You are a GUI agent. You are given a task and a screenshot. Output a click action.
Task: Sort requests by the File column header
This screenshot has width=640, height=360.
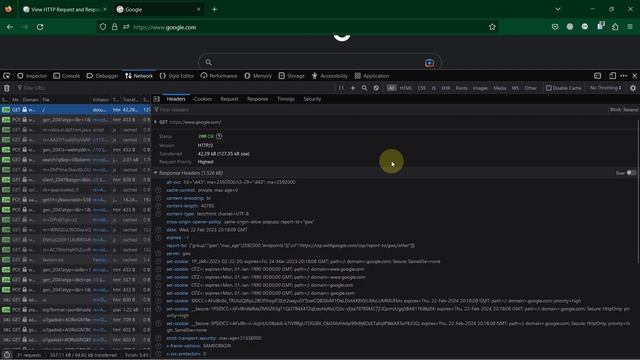pos(65,100)
